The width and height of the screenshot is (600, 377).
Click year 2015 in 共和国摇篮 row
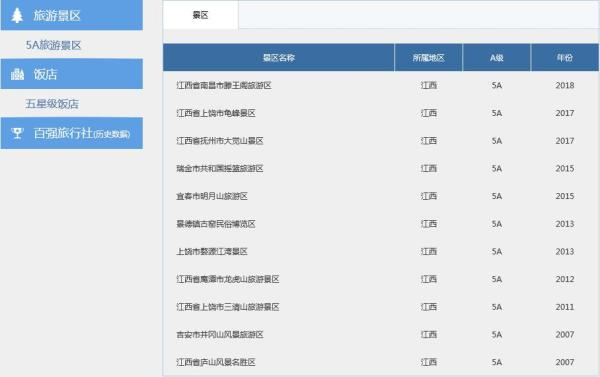point(565,168)
